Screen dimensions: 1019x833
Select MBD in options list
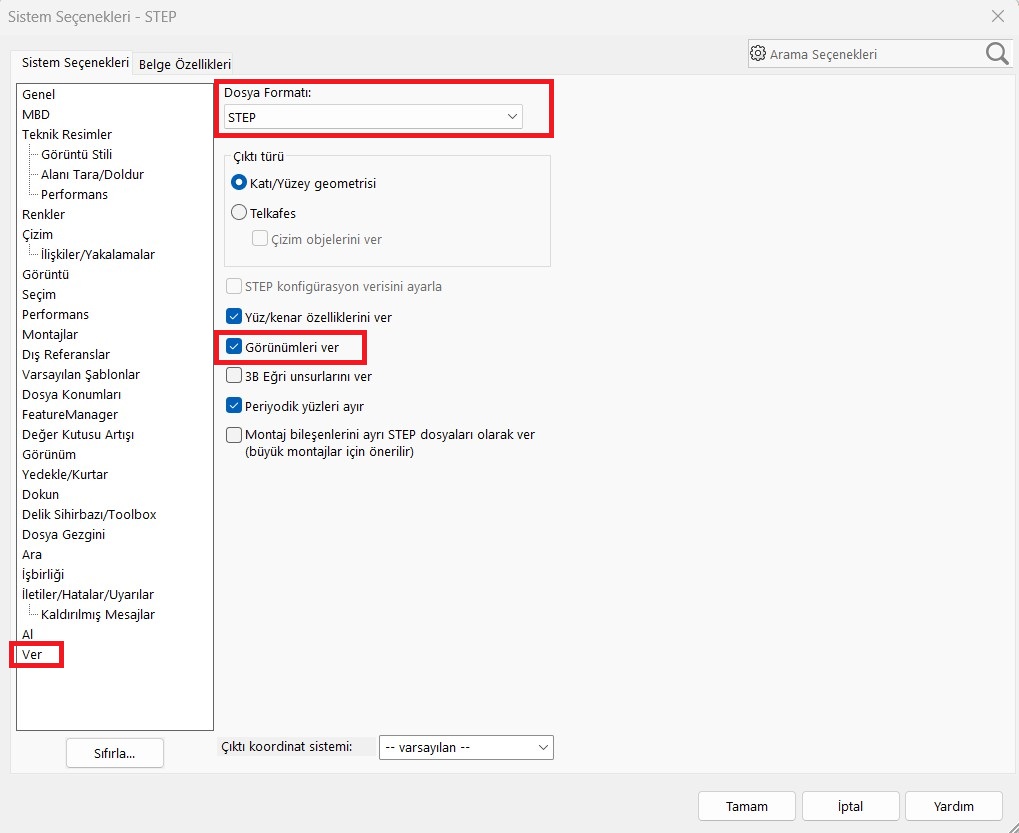[x=36, y=114]
